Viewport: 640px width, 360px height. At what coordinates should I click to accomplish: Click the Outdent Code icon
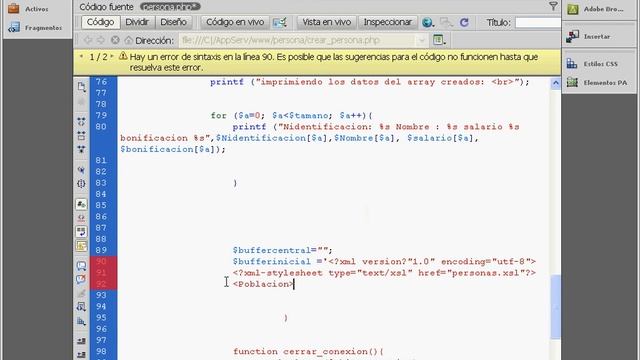[81, 354]
